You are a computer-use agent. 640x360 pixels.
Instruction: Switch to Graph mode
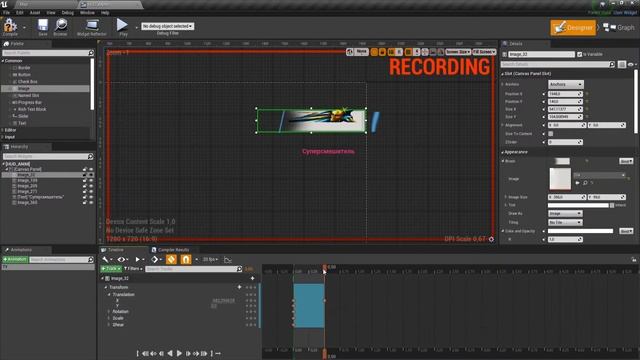[x=619, y=27]
